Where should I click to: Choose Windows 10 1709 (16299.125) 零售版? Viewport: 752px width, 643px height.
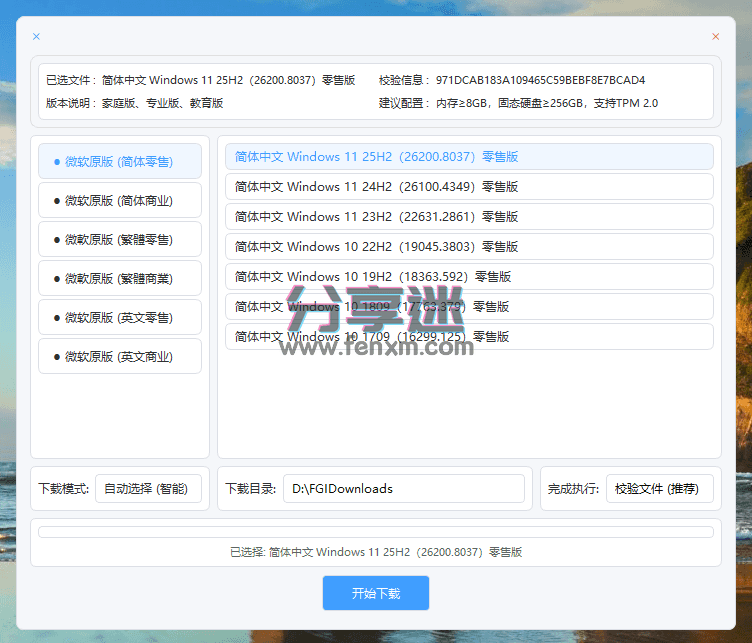click(469, 337)
